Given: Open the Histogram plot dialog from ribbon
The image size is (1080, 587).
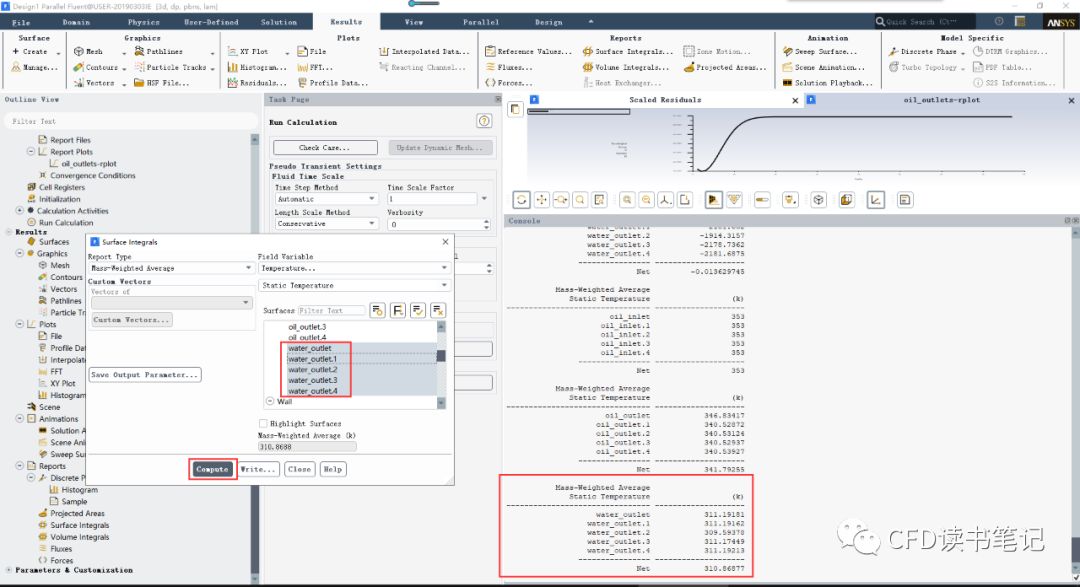Looking at the screenshot, I should coord(256,68).
